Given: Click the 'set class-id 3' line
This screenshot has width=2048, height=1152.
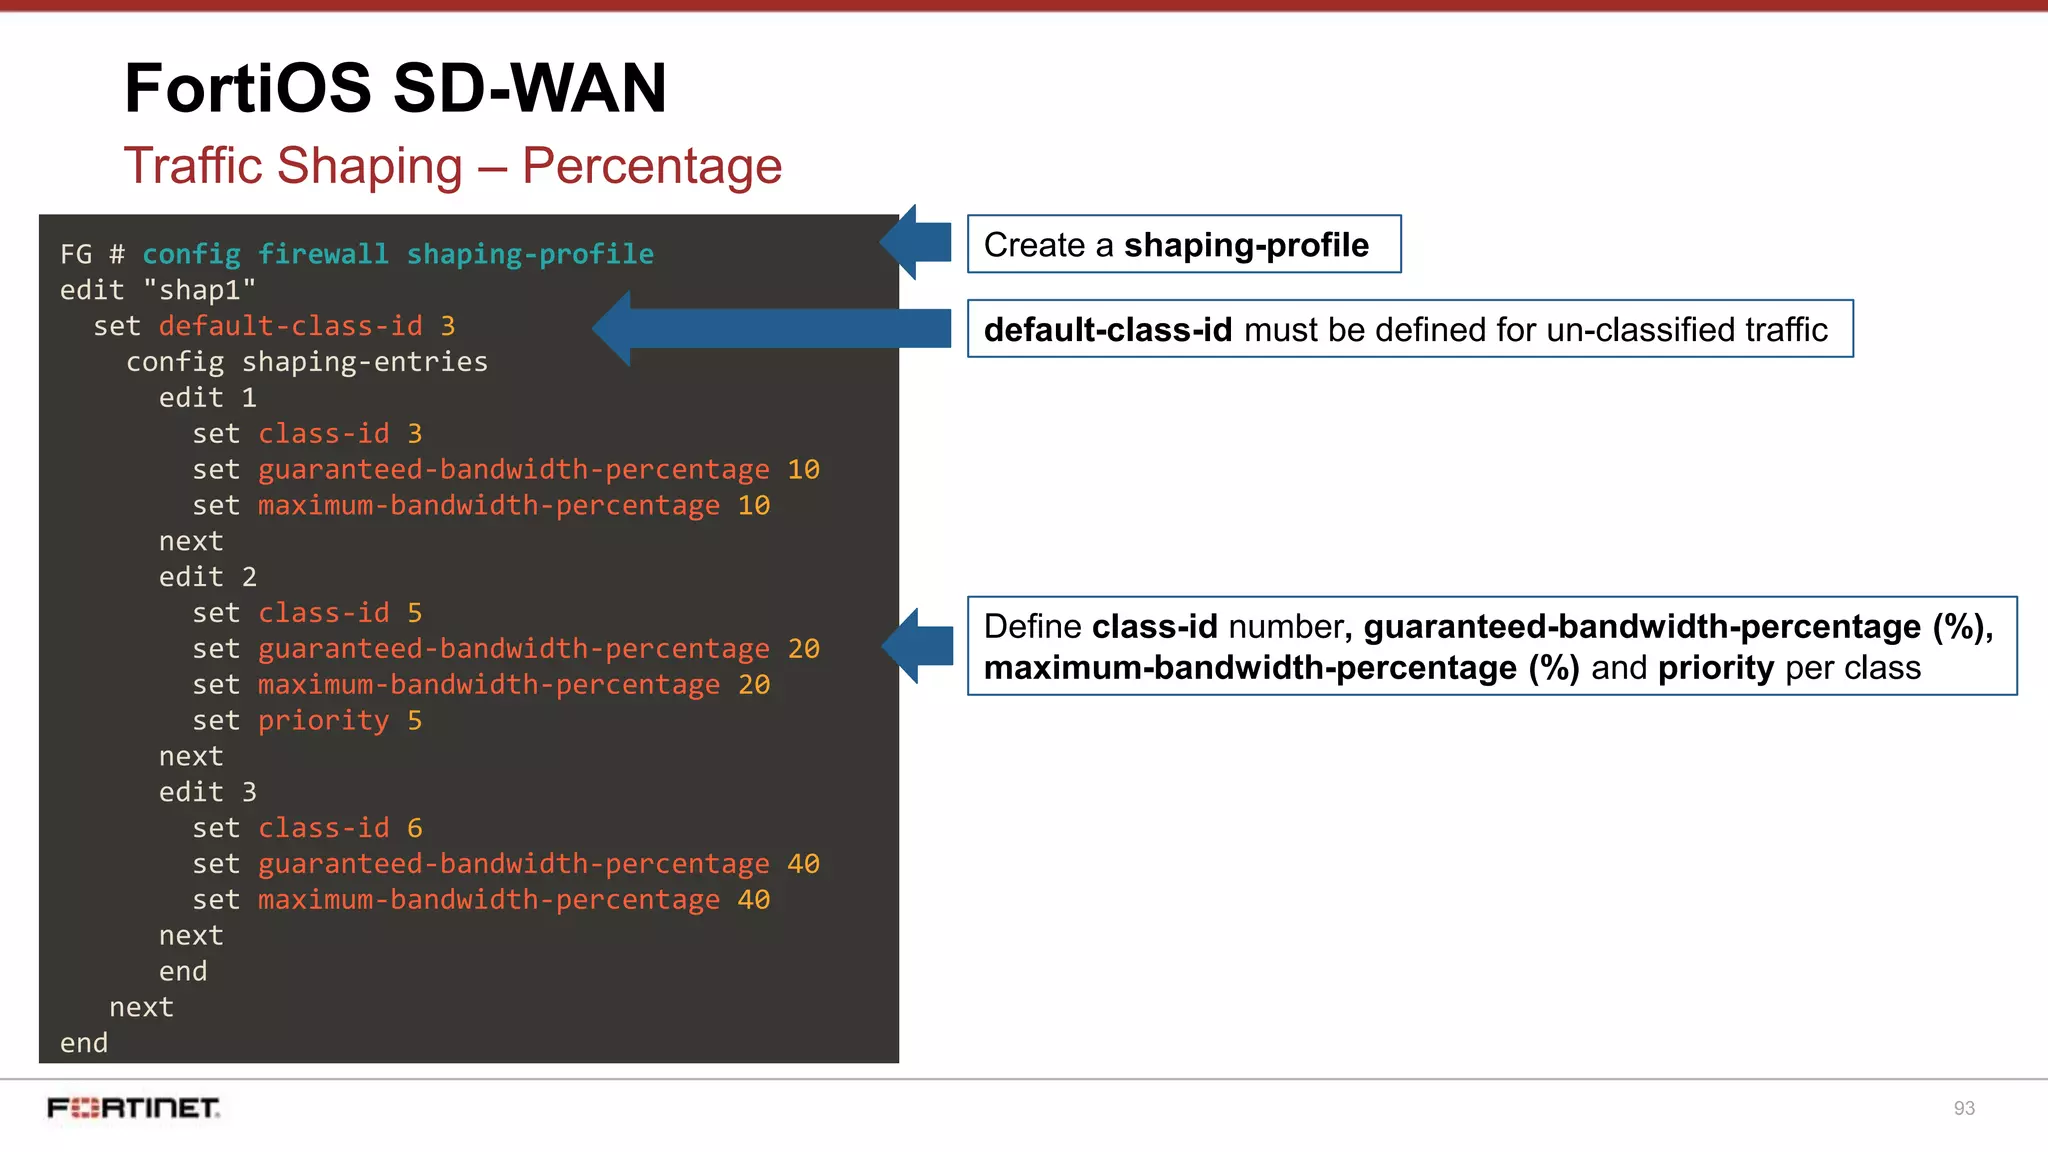Looking at the screenshot, I should 307,434.
